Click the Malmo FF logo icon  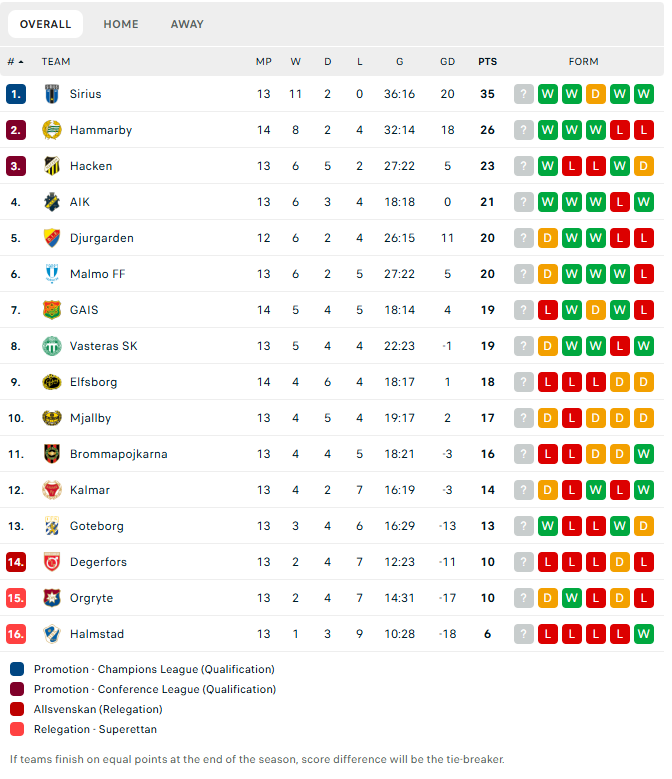(52, 274)
